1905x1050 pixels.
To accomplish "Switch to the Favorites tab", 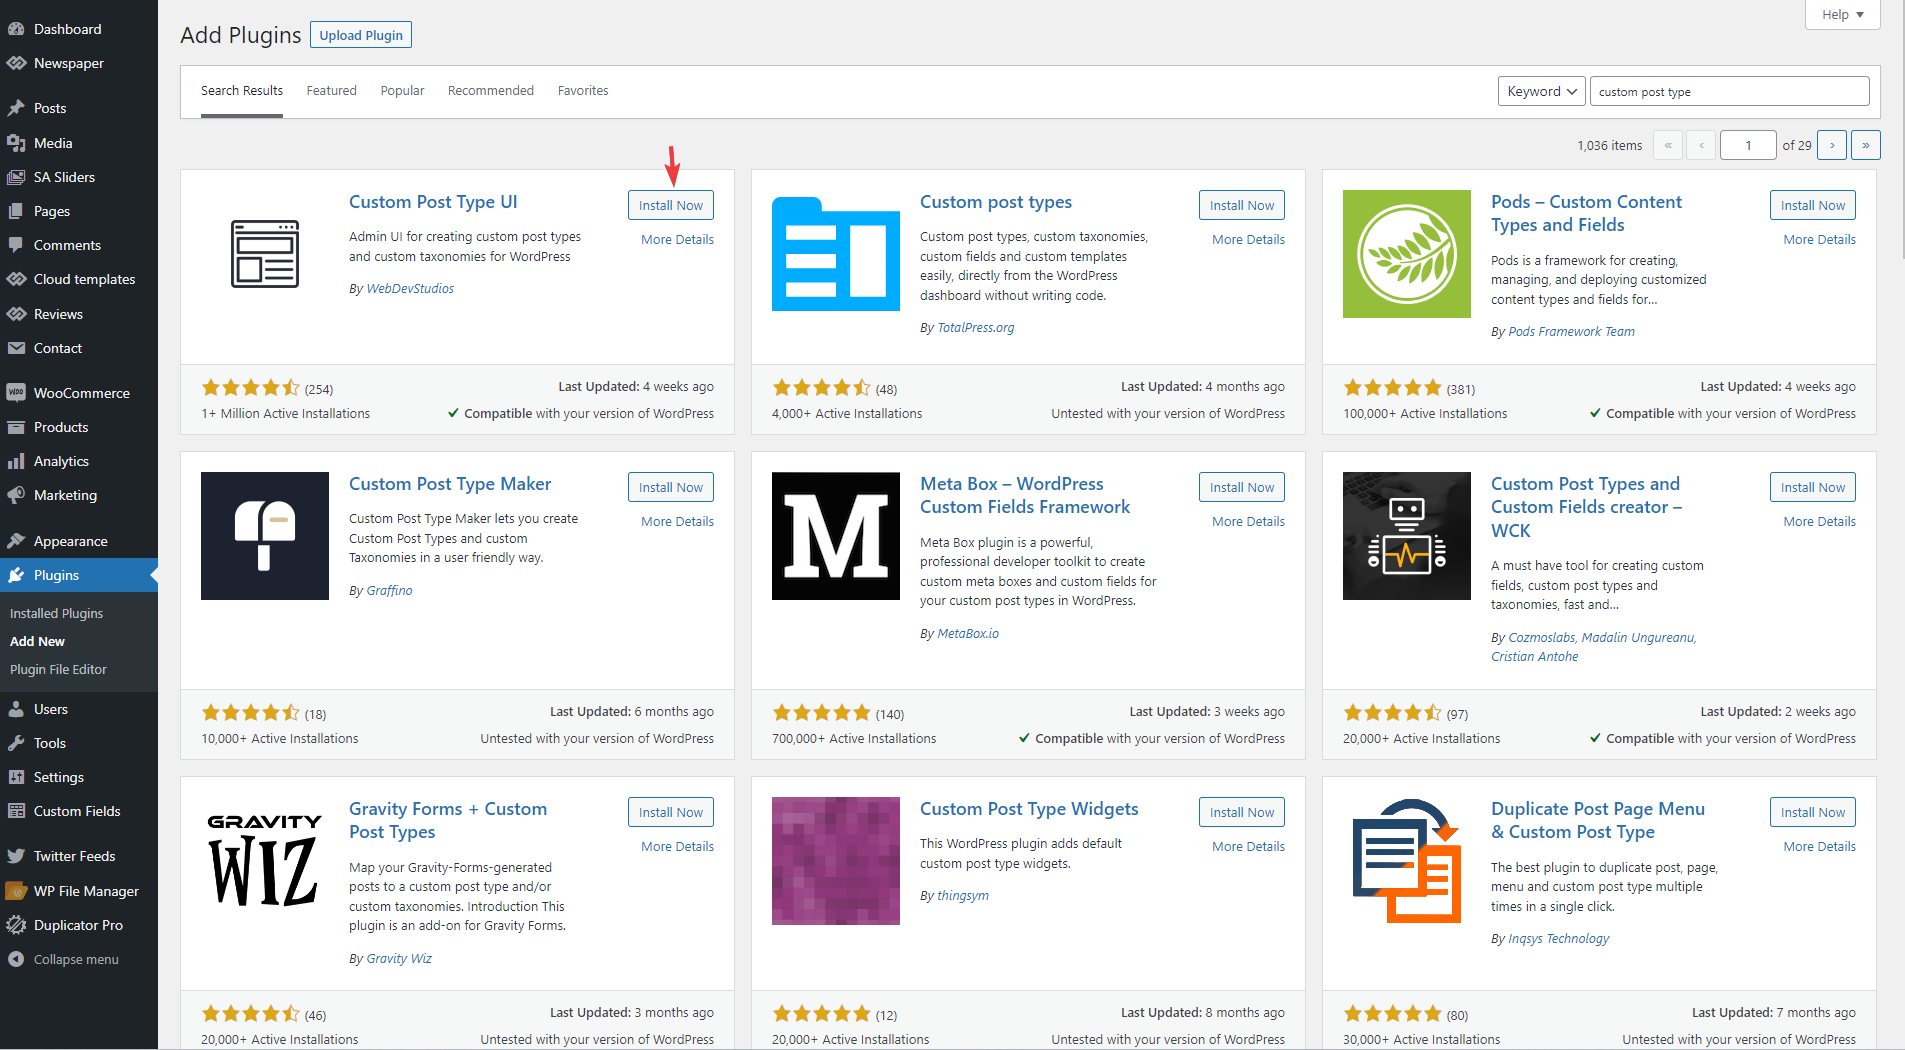I will pyautogui.click(x=583, y=90).
